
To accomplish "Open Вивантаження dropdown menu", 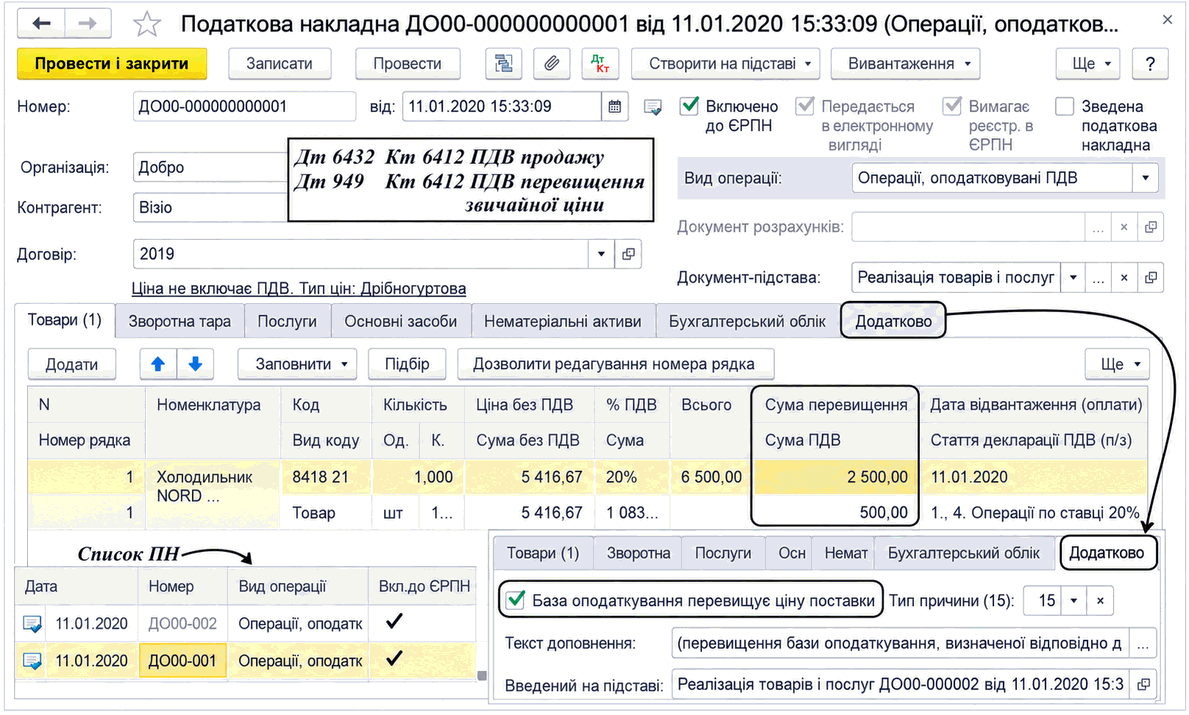I will pyautogui.click(x=905, y=64).
